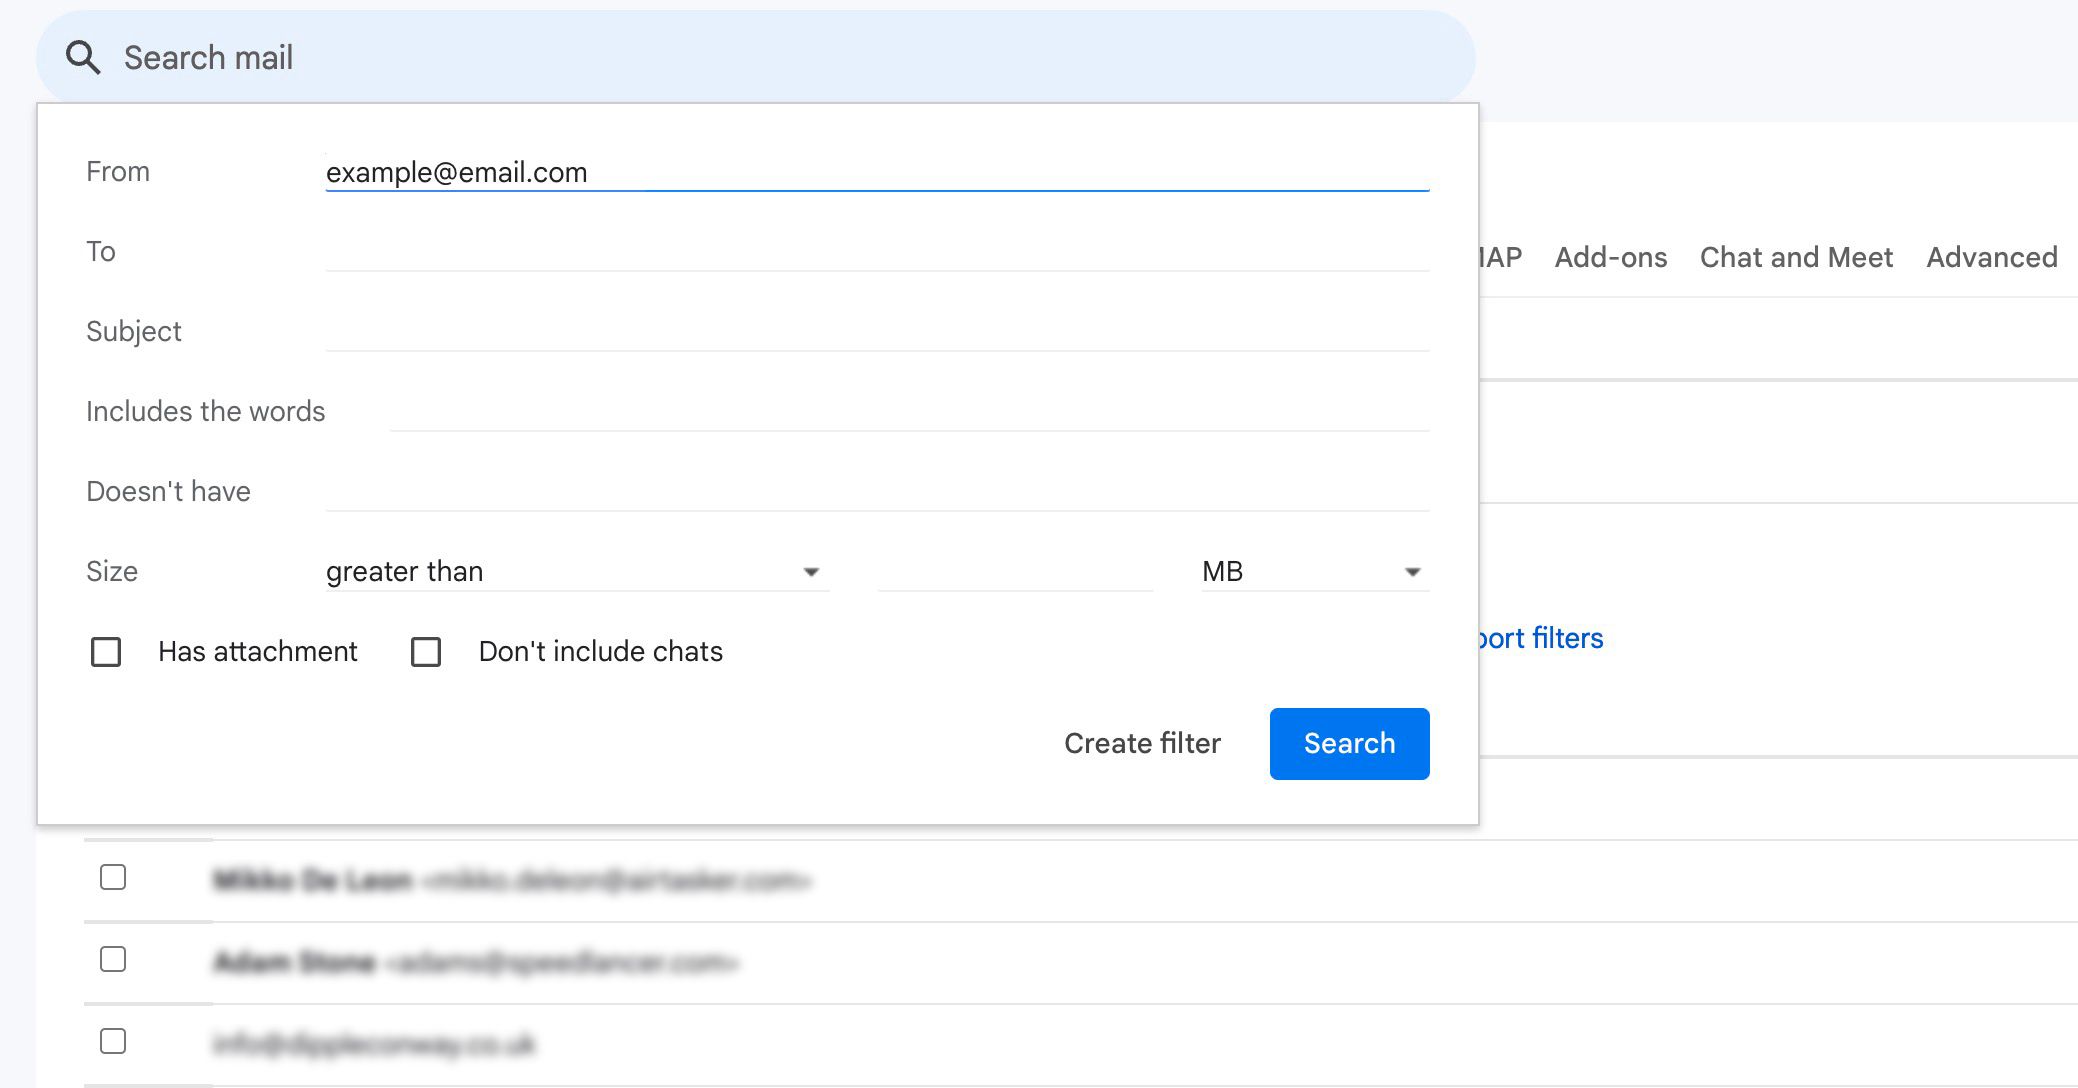Click the search magnifier icon
The height and width of the screenshot is (1088, 2078).
[x=84, y=56]
